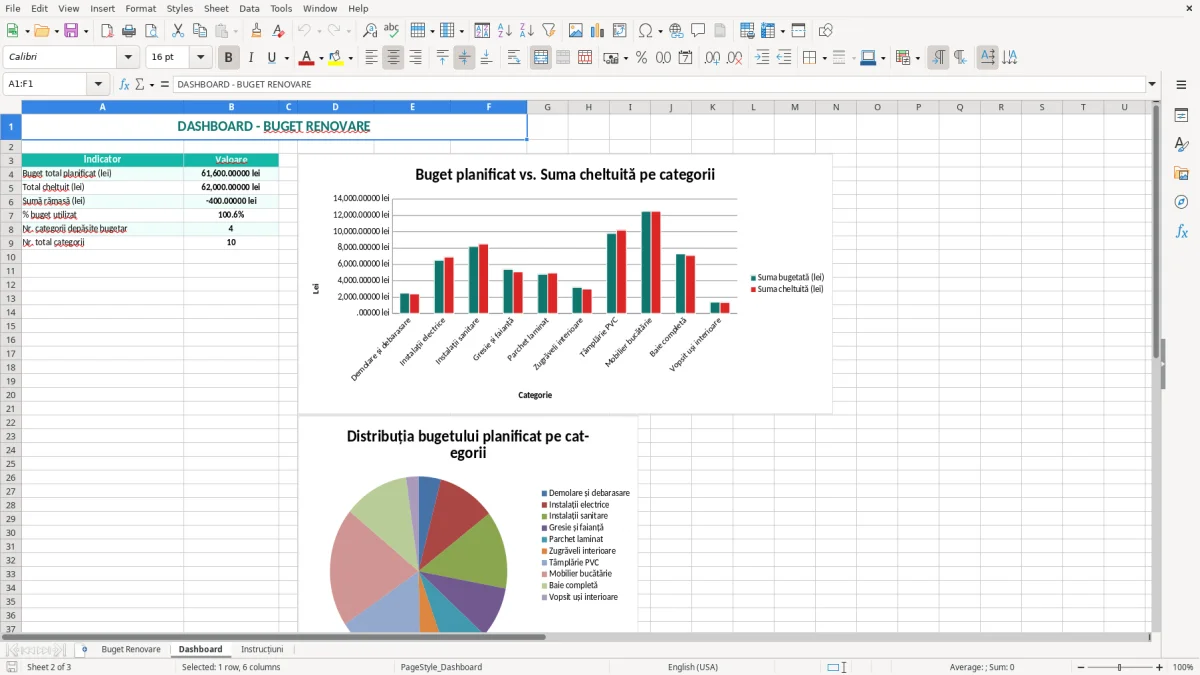Open the Paste options dropdown arrow
This screenshot has height=675, width=1200.
point(235,31)
